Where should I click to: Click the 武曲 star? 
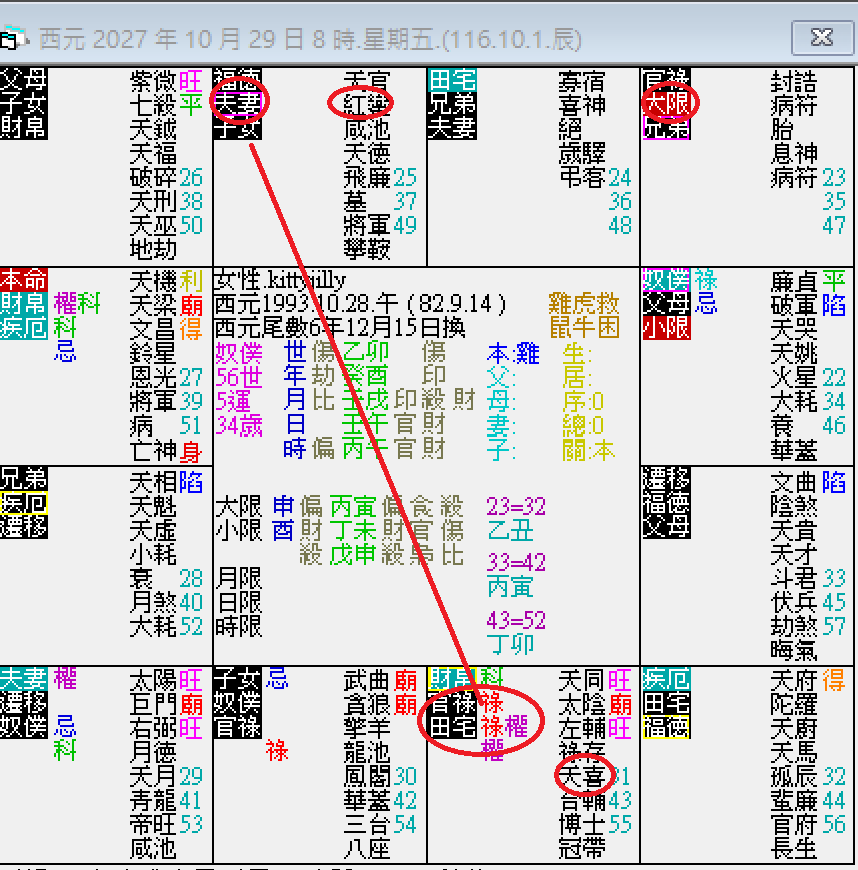click(x=367, y=680)
